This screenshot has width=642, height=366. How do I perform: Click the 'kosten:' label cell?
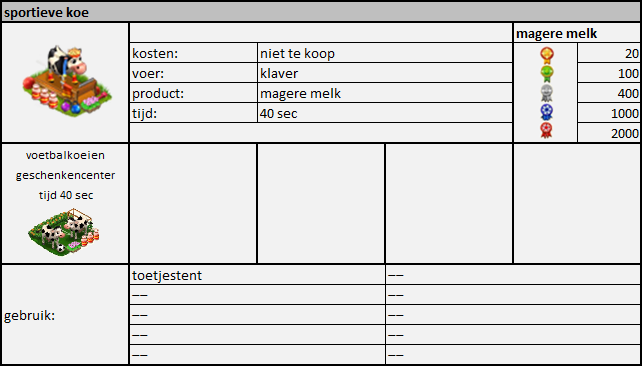tap(193, 53)
